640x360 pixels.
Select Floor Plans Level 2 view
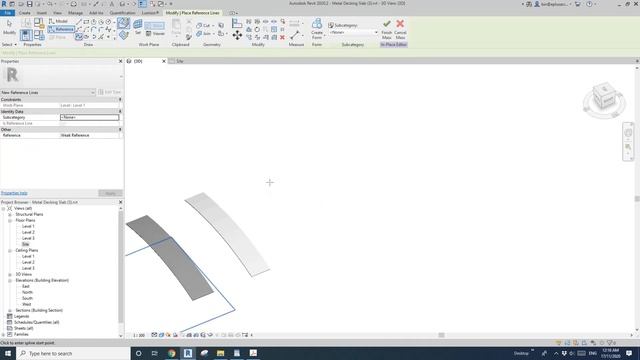pos(28,232)
